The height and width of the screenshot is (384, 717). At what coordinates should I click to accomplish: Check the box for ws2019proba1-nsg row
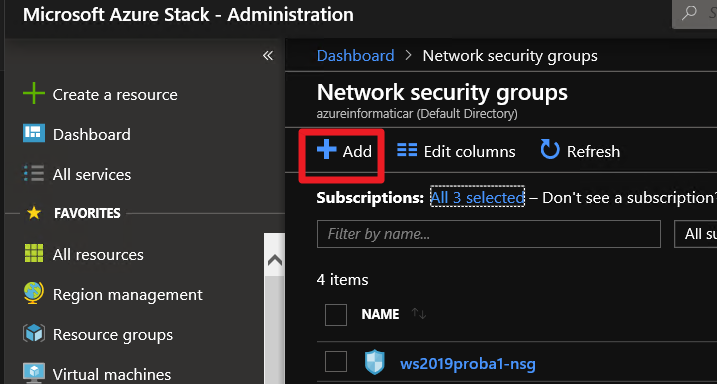tap(336, 362)
